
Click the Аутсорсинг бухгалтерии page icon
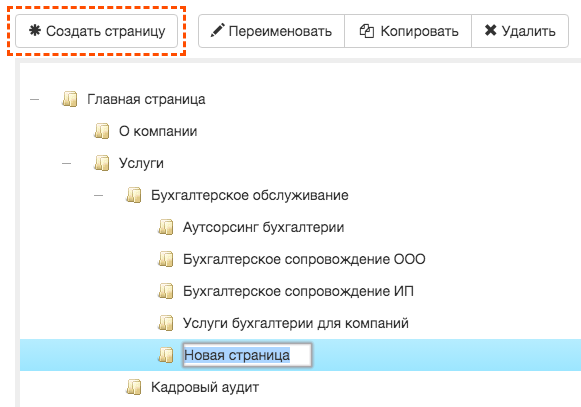166,227
